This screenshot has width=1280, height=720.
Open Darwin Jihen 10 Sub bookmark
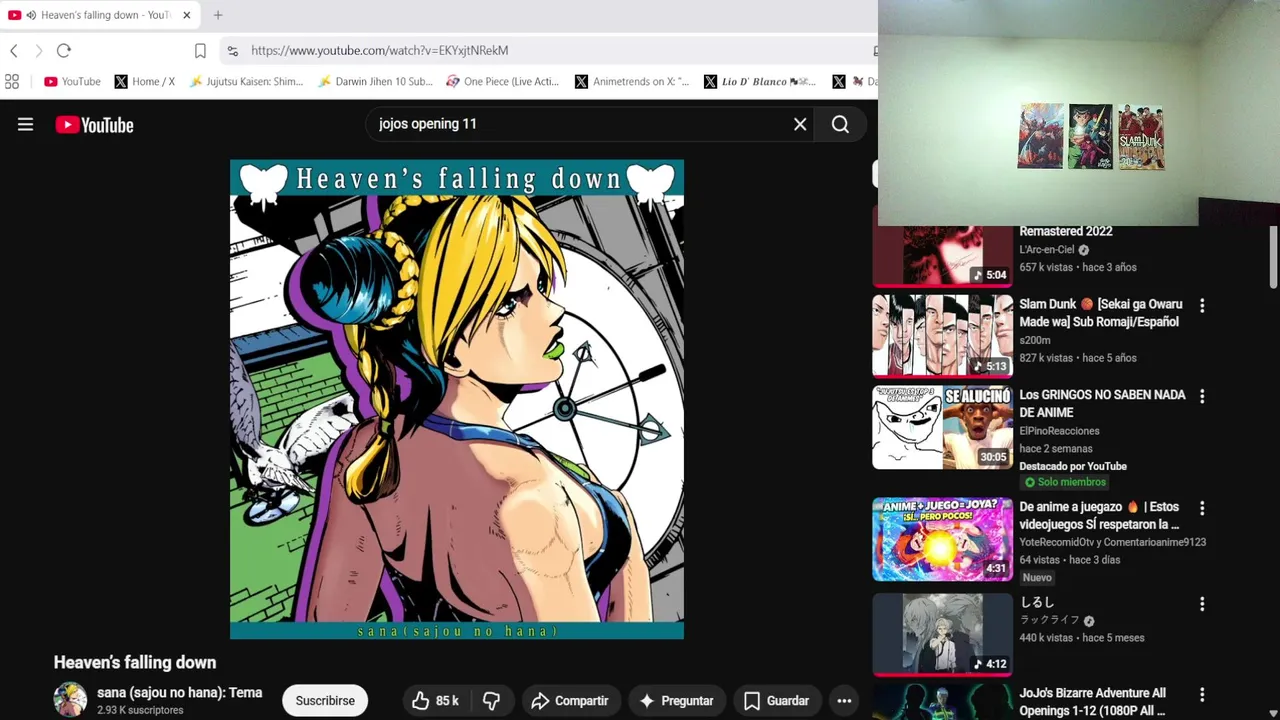pos(375,82)
